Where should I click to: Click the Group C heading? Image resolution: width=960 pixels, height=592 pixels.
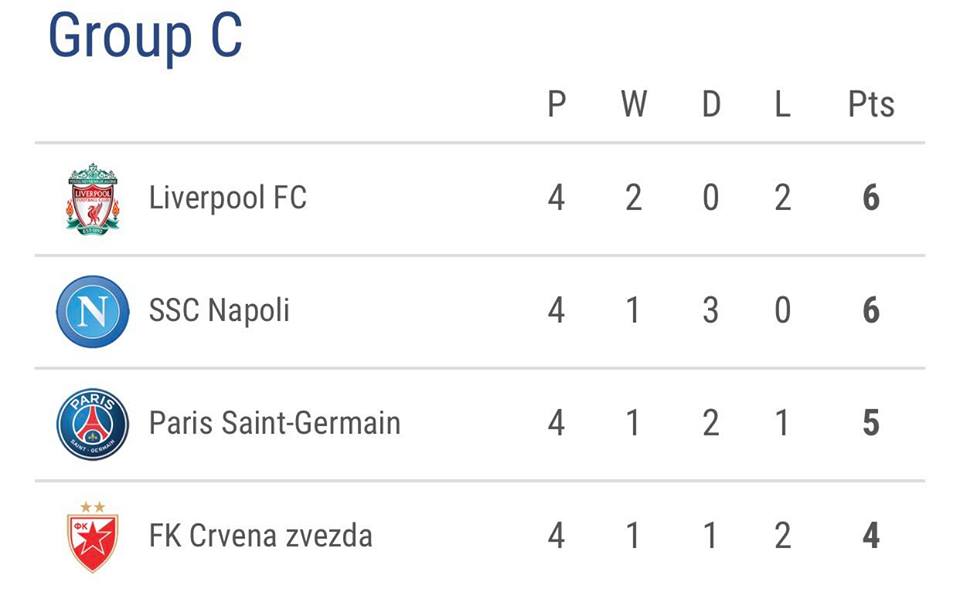tap(145, 37)
